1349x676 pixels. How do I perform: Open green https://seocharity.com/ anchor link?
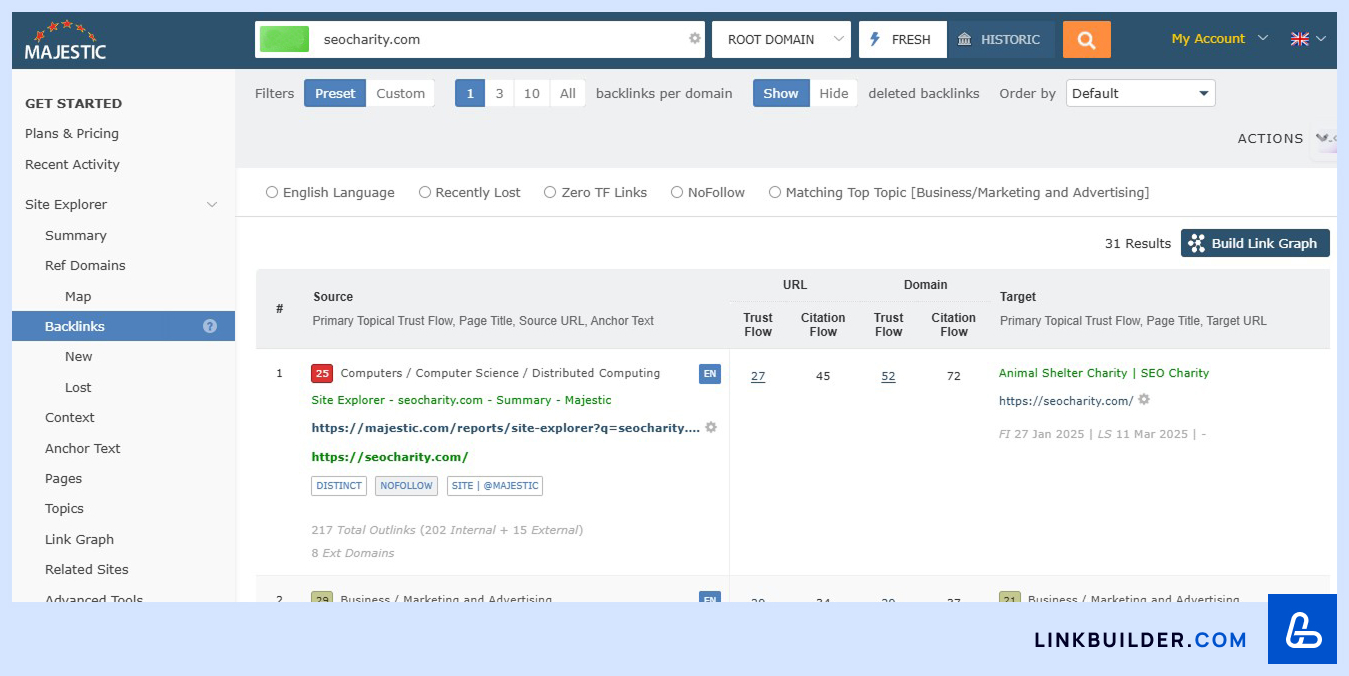tap(390, 456)
